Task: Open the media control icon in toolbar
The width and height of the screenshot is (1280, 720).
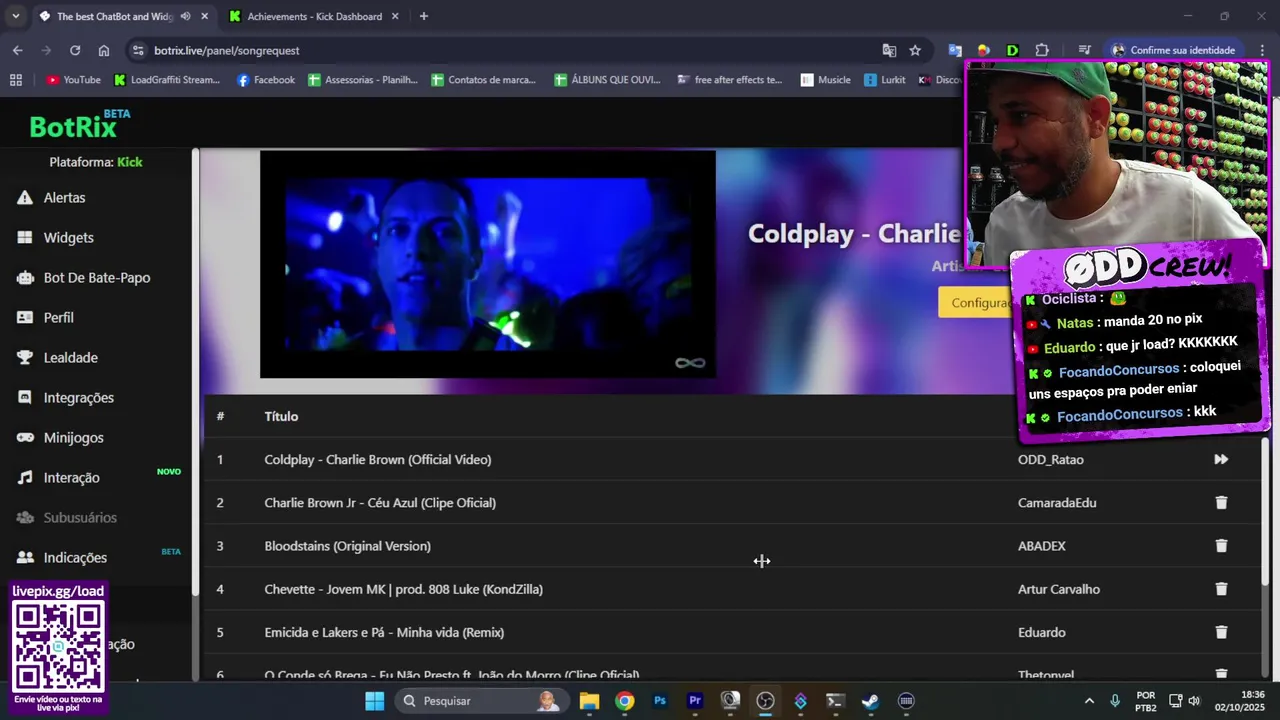Action: pyautogui.click(x=1084, y=50)
